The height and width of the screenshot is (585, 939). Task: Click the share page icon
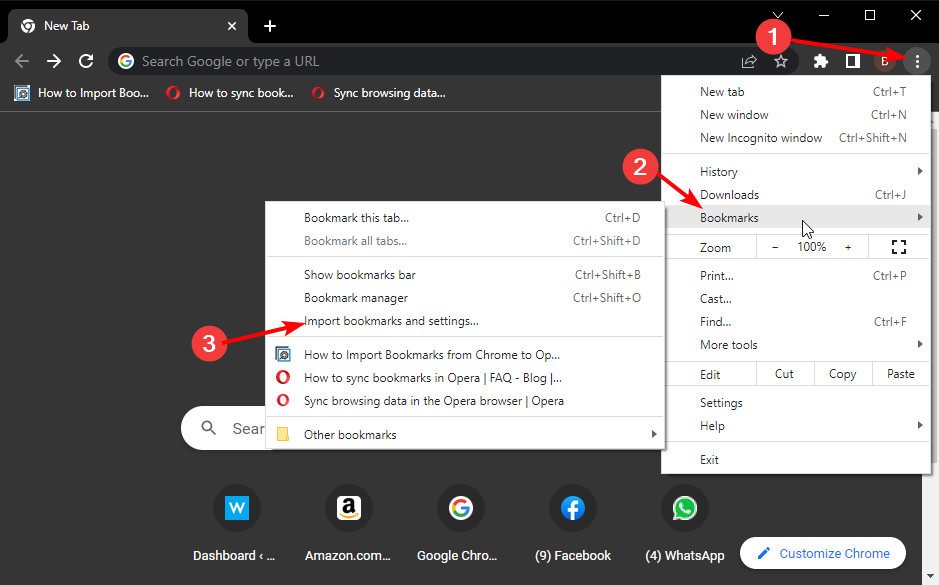(748, 61)
